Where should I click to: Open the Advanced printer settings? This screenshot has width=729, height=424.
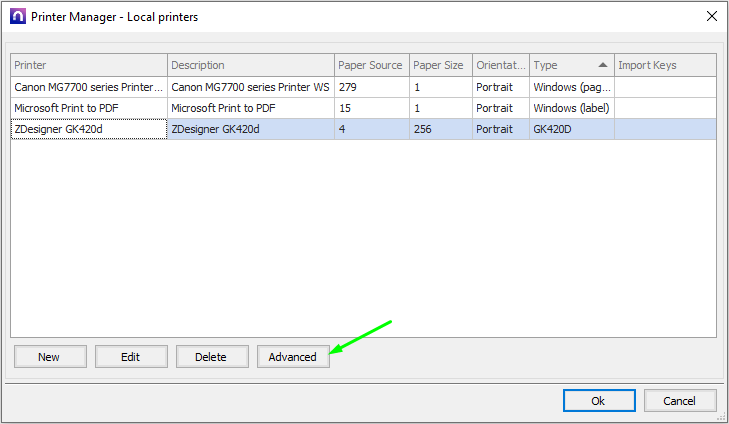point(293,357)
